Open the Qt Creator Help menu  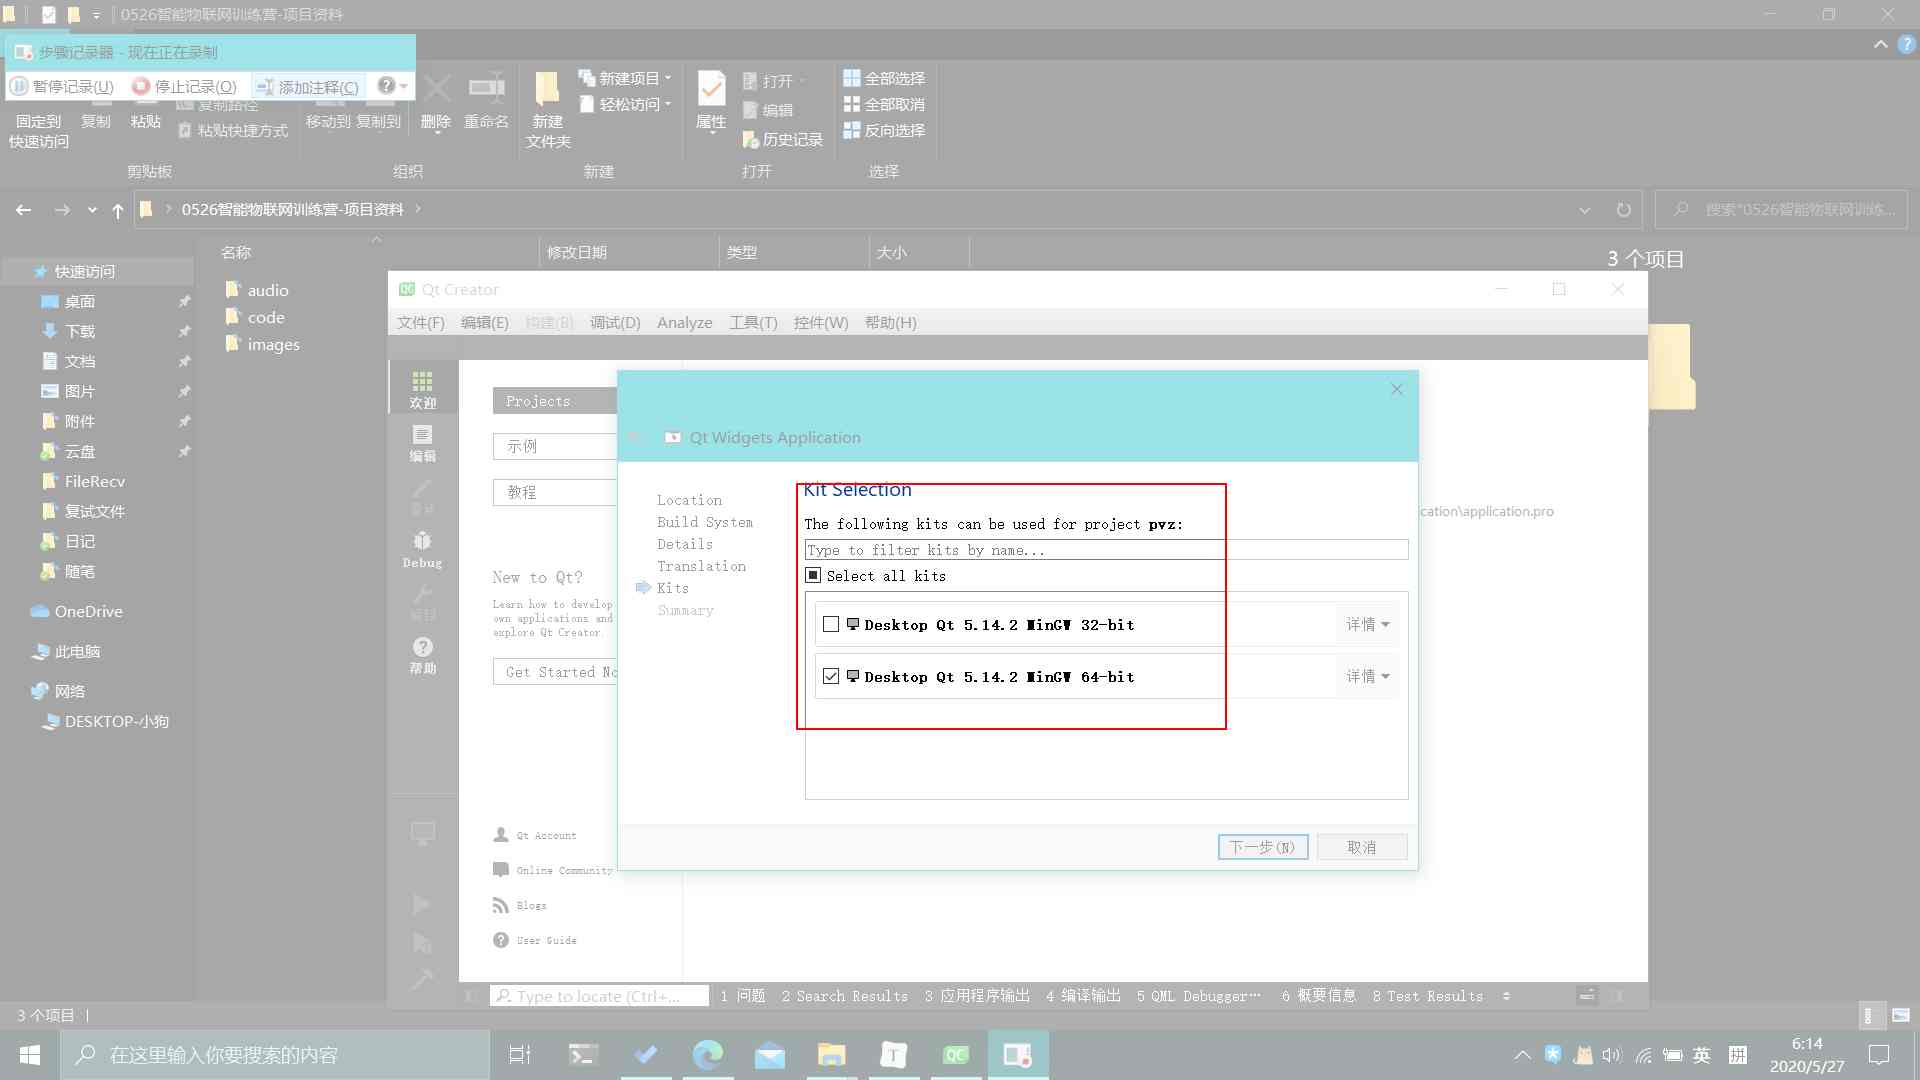click(x=890, y=322)
